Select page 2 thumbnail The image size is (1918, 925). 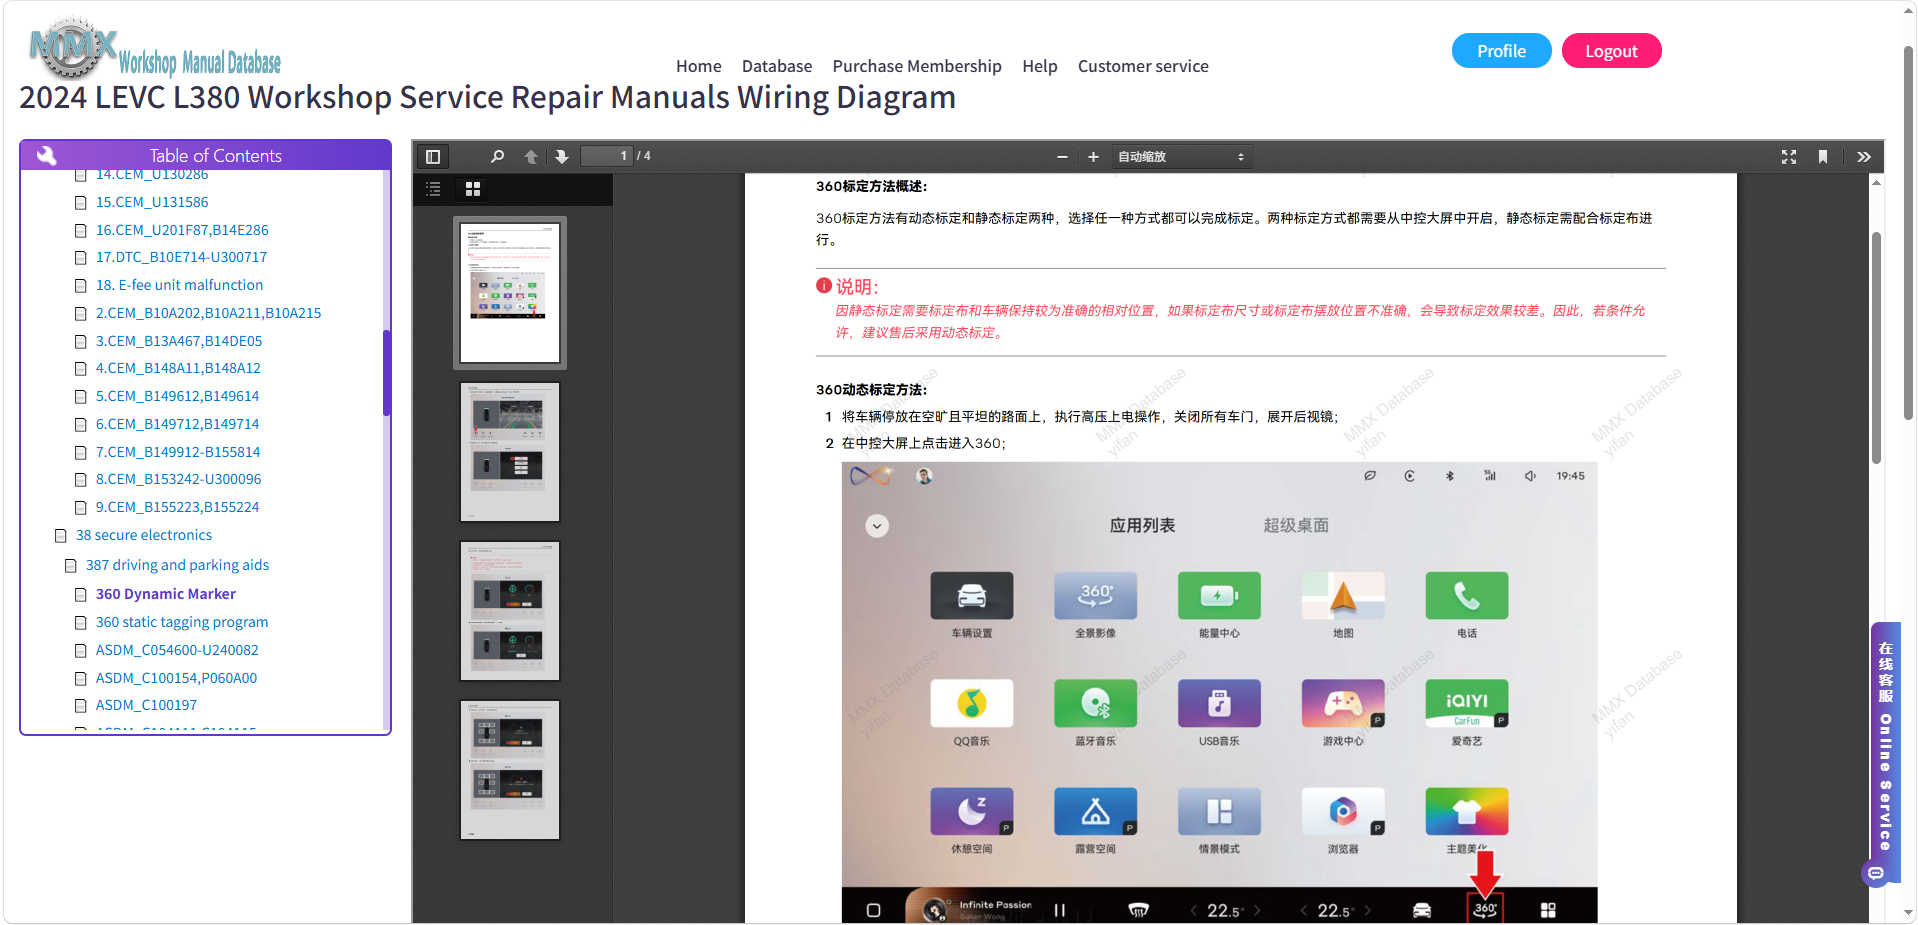pos(510,452)
